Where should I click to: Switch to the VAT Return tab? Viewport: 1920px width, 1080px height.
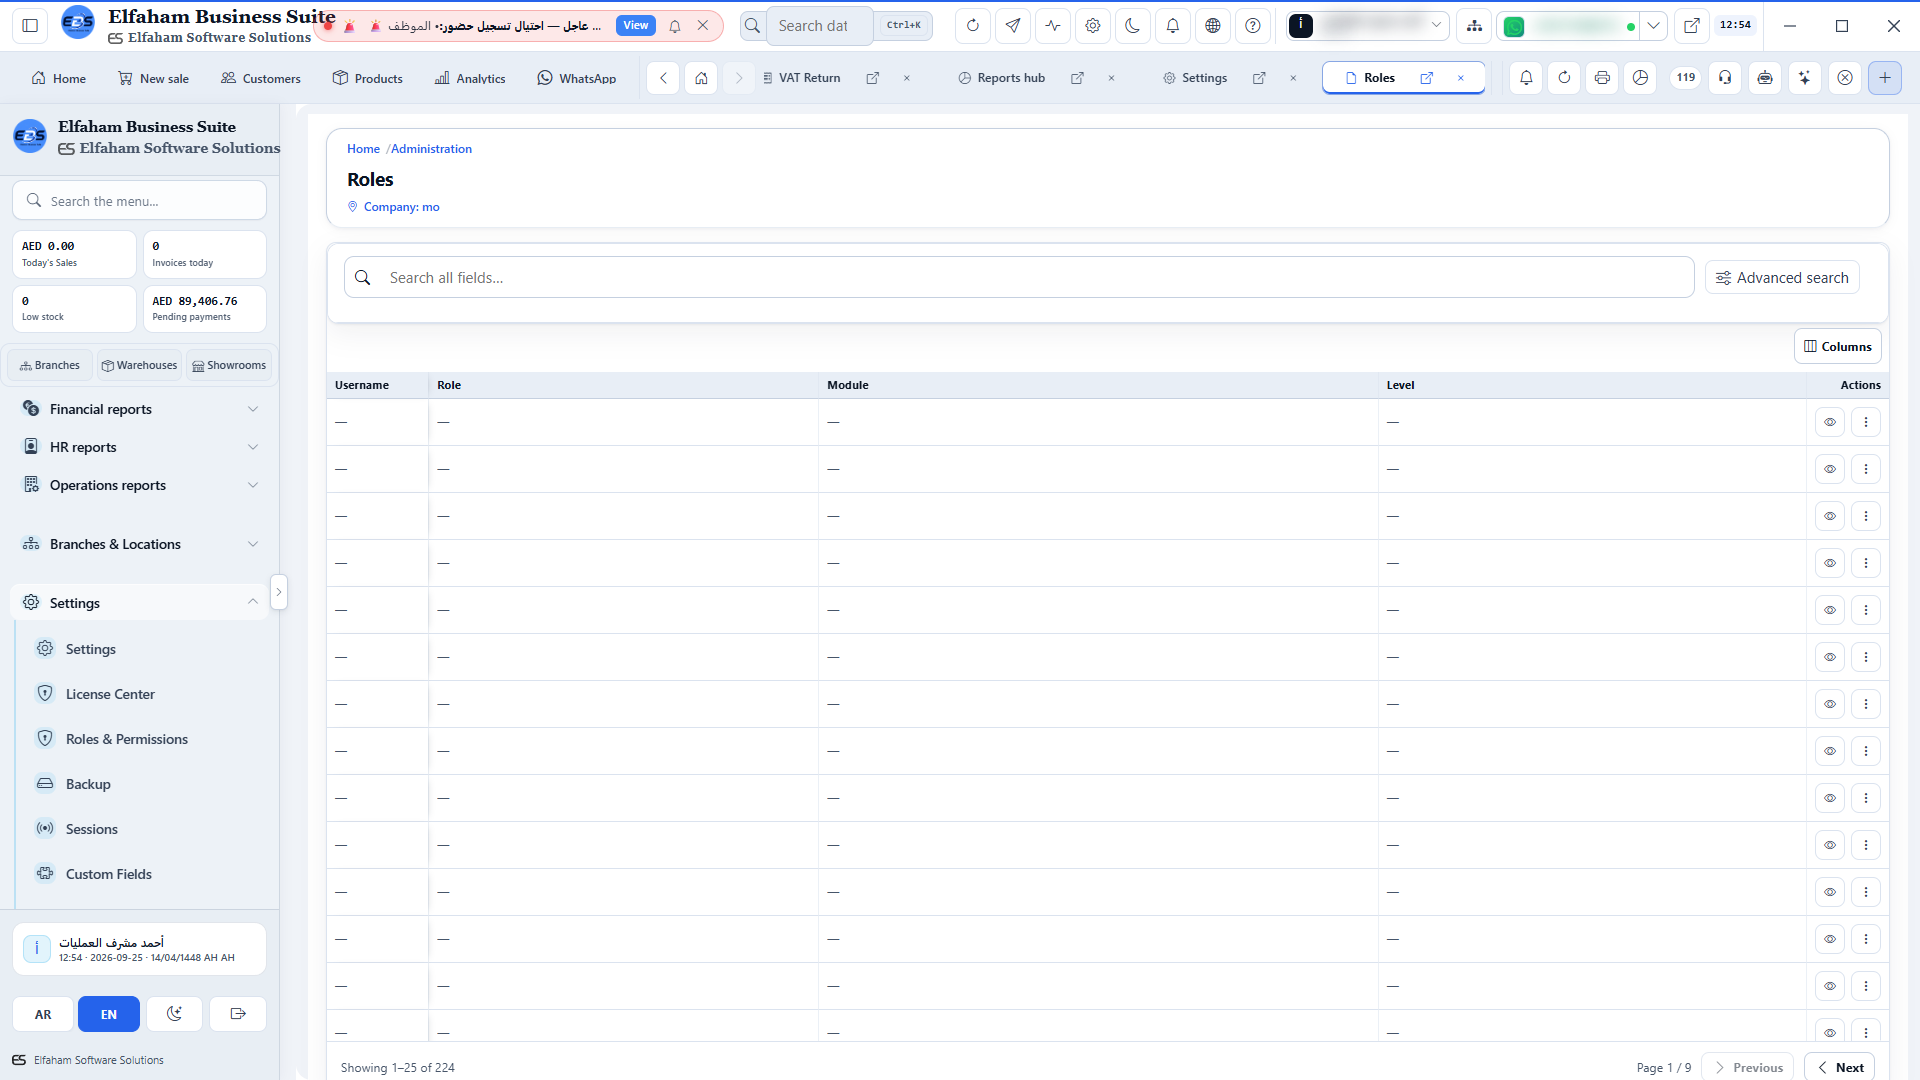click(x=809, y=78)
